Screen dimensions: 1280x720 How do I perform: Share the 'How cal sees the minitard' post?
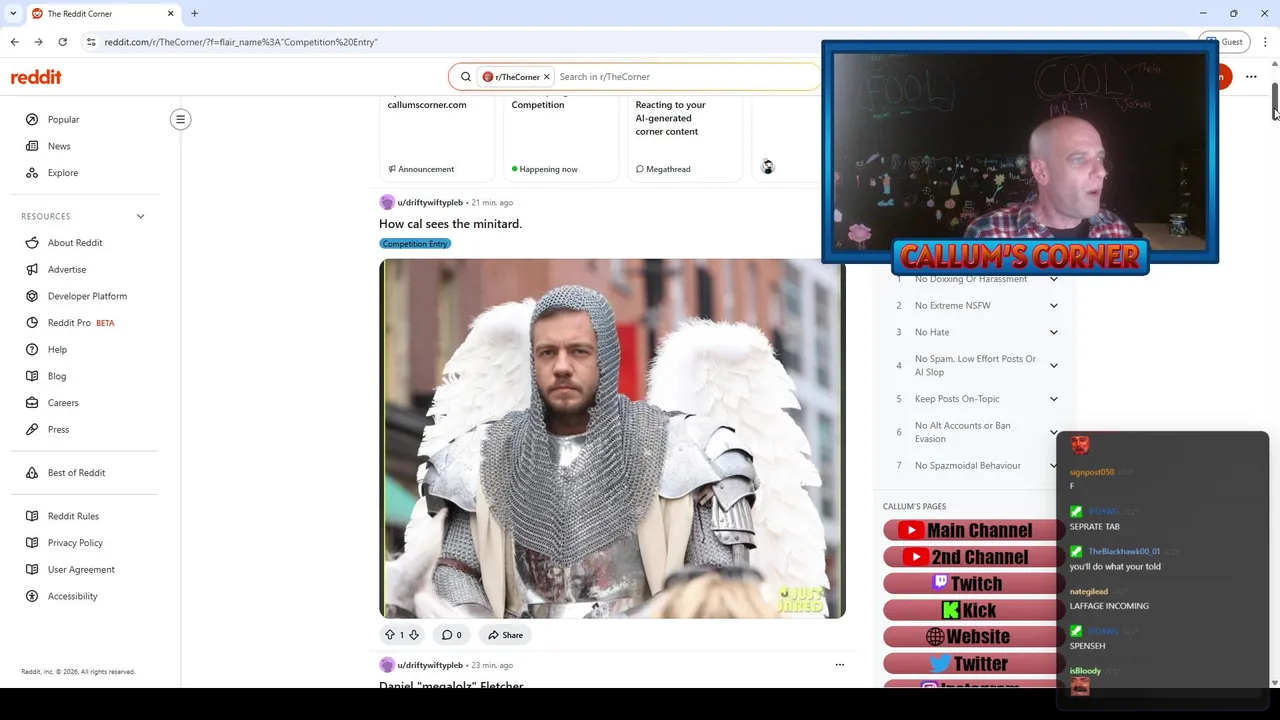tap(505, 635)
